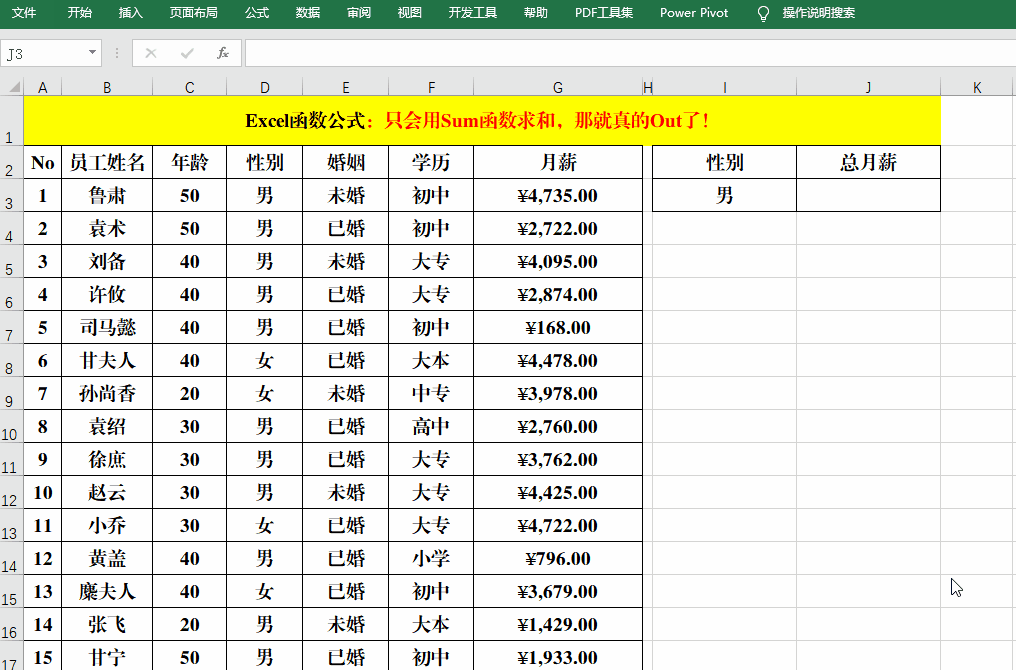
Task: Click the No cell 12
Action: coord(43,559)
